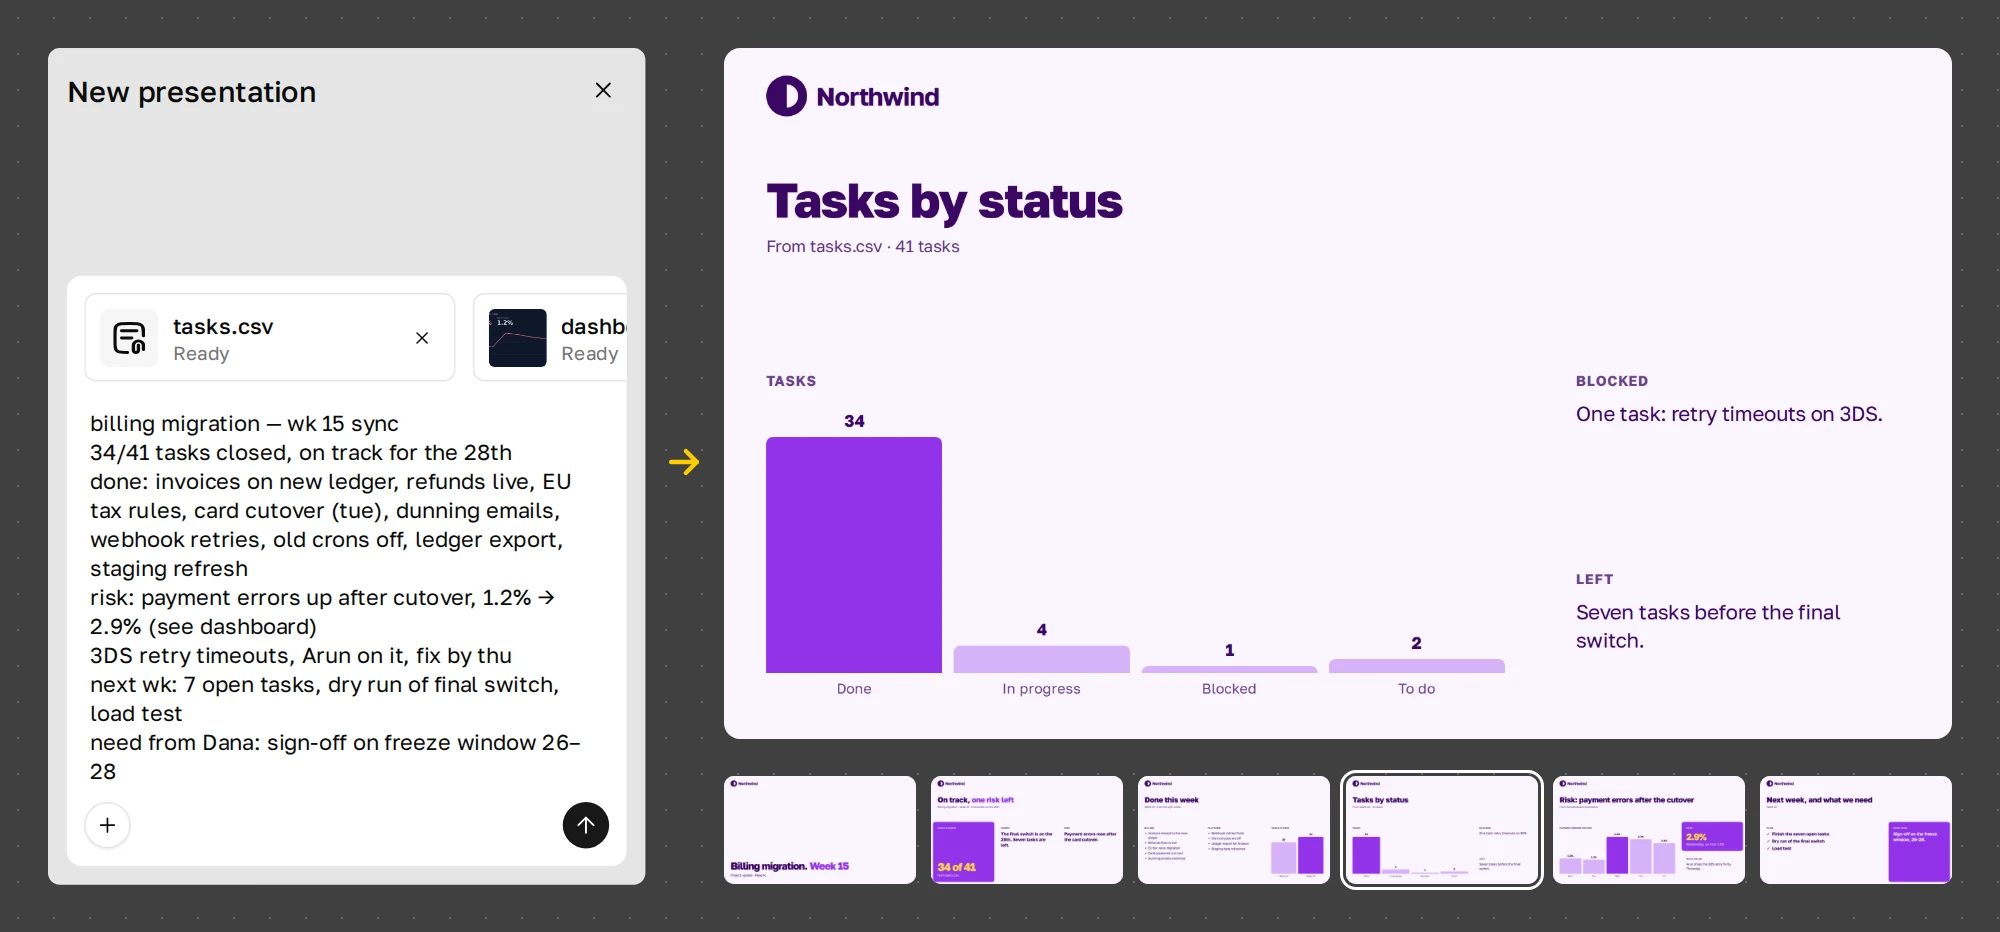2000x932 pixels.
Task: Submit prompt with the up-arrow button
Action: tap(586, 825)
